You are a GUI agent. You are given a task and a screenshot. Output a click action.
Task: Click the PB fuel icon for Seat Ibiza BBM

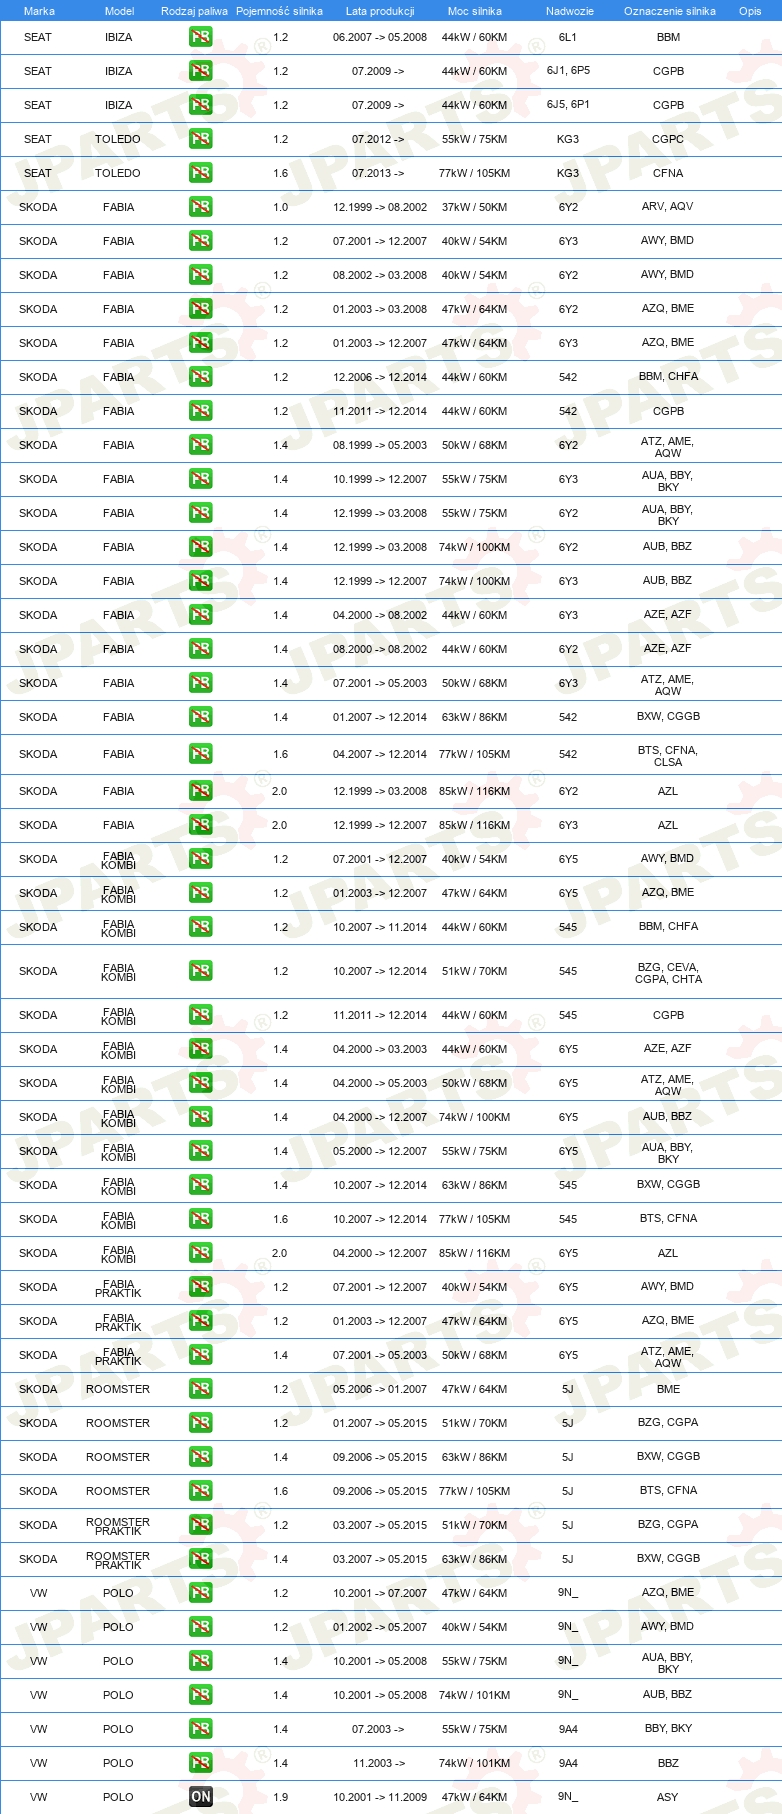[200, 37]
